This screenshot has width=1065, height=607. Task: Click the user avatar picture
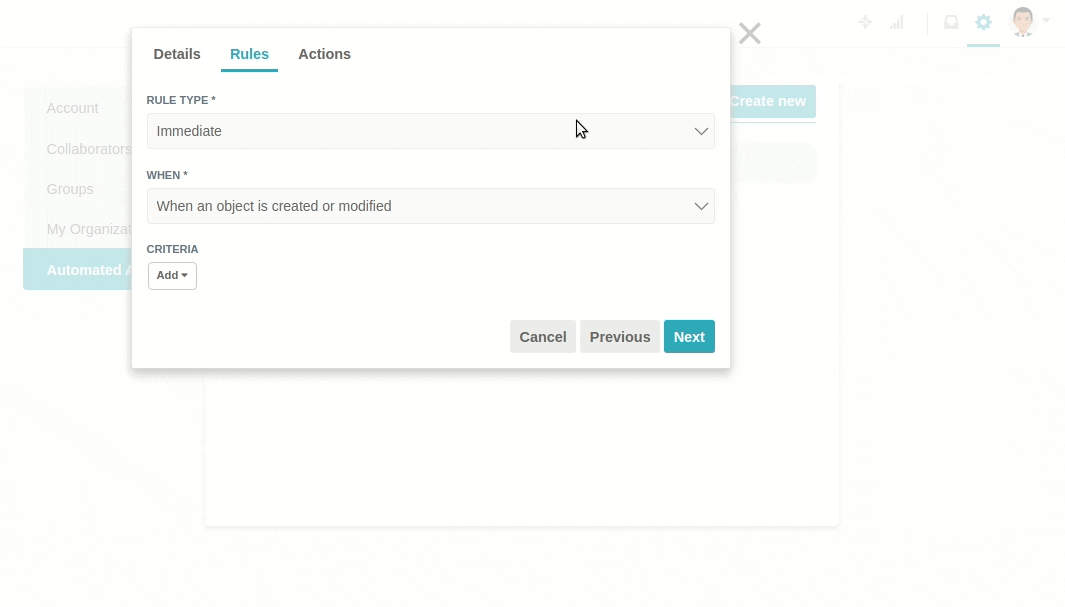coord(1022,22)
